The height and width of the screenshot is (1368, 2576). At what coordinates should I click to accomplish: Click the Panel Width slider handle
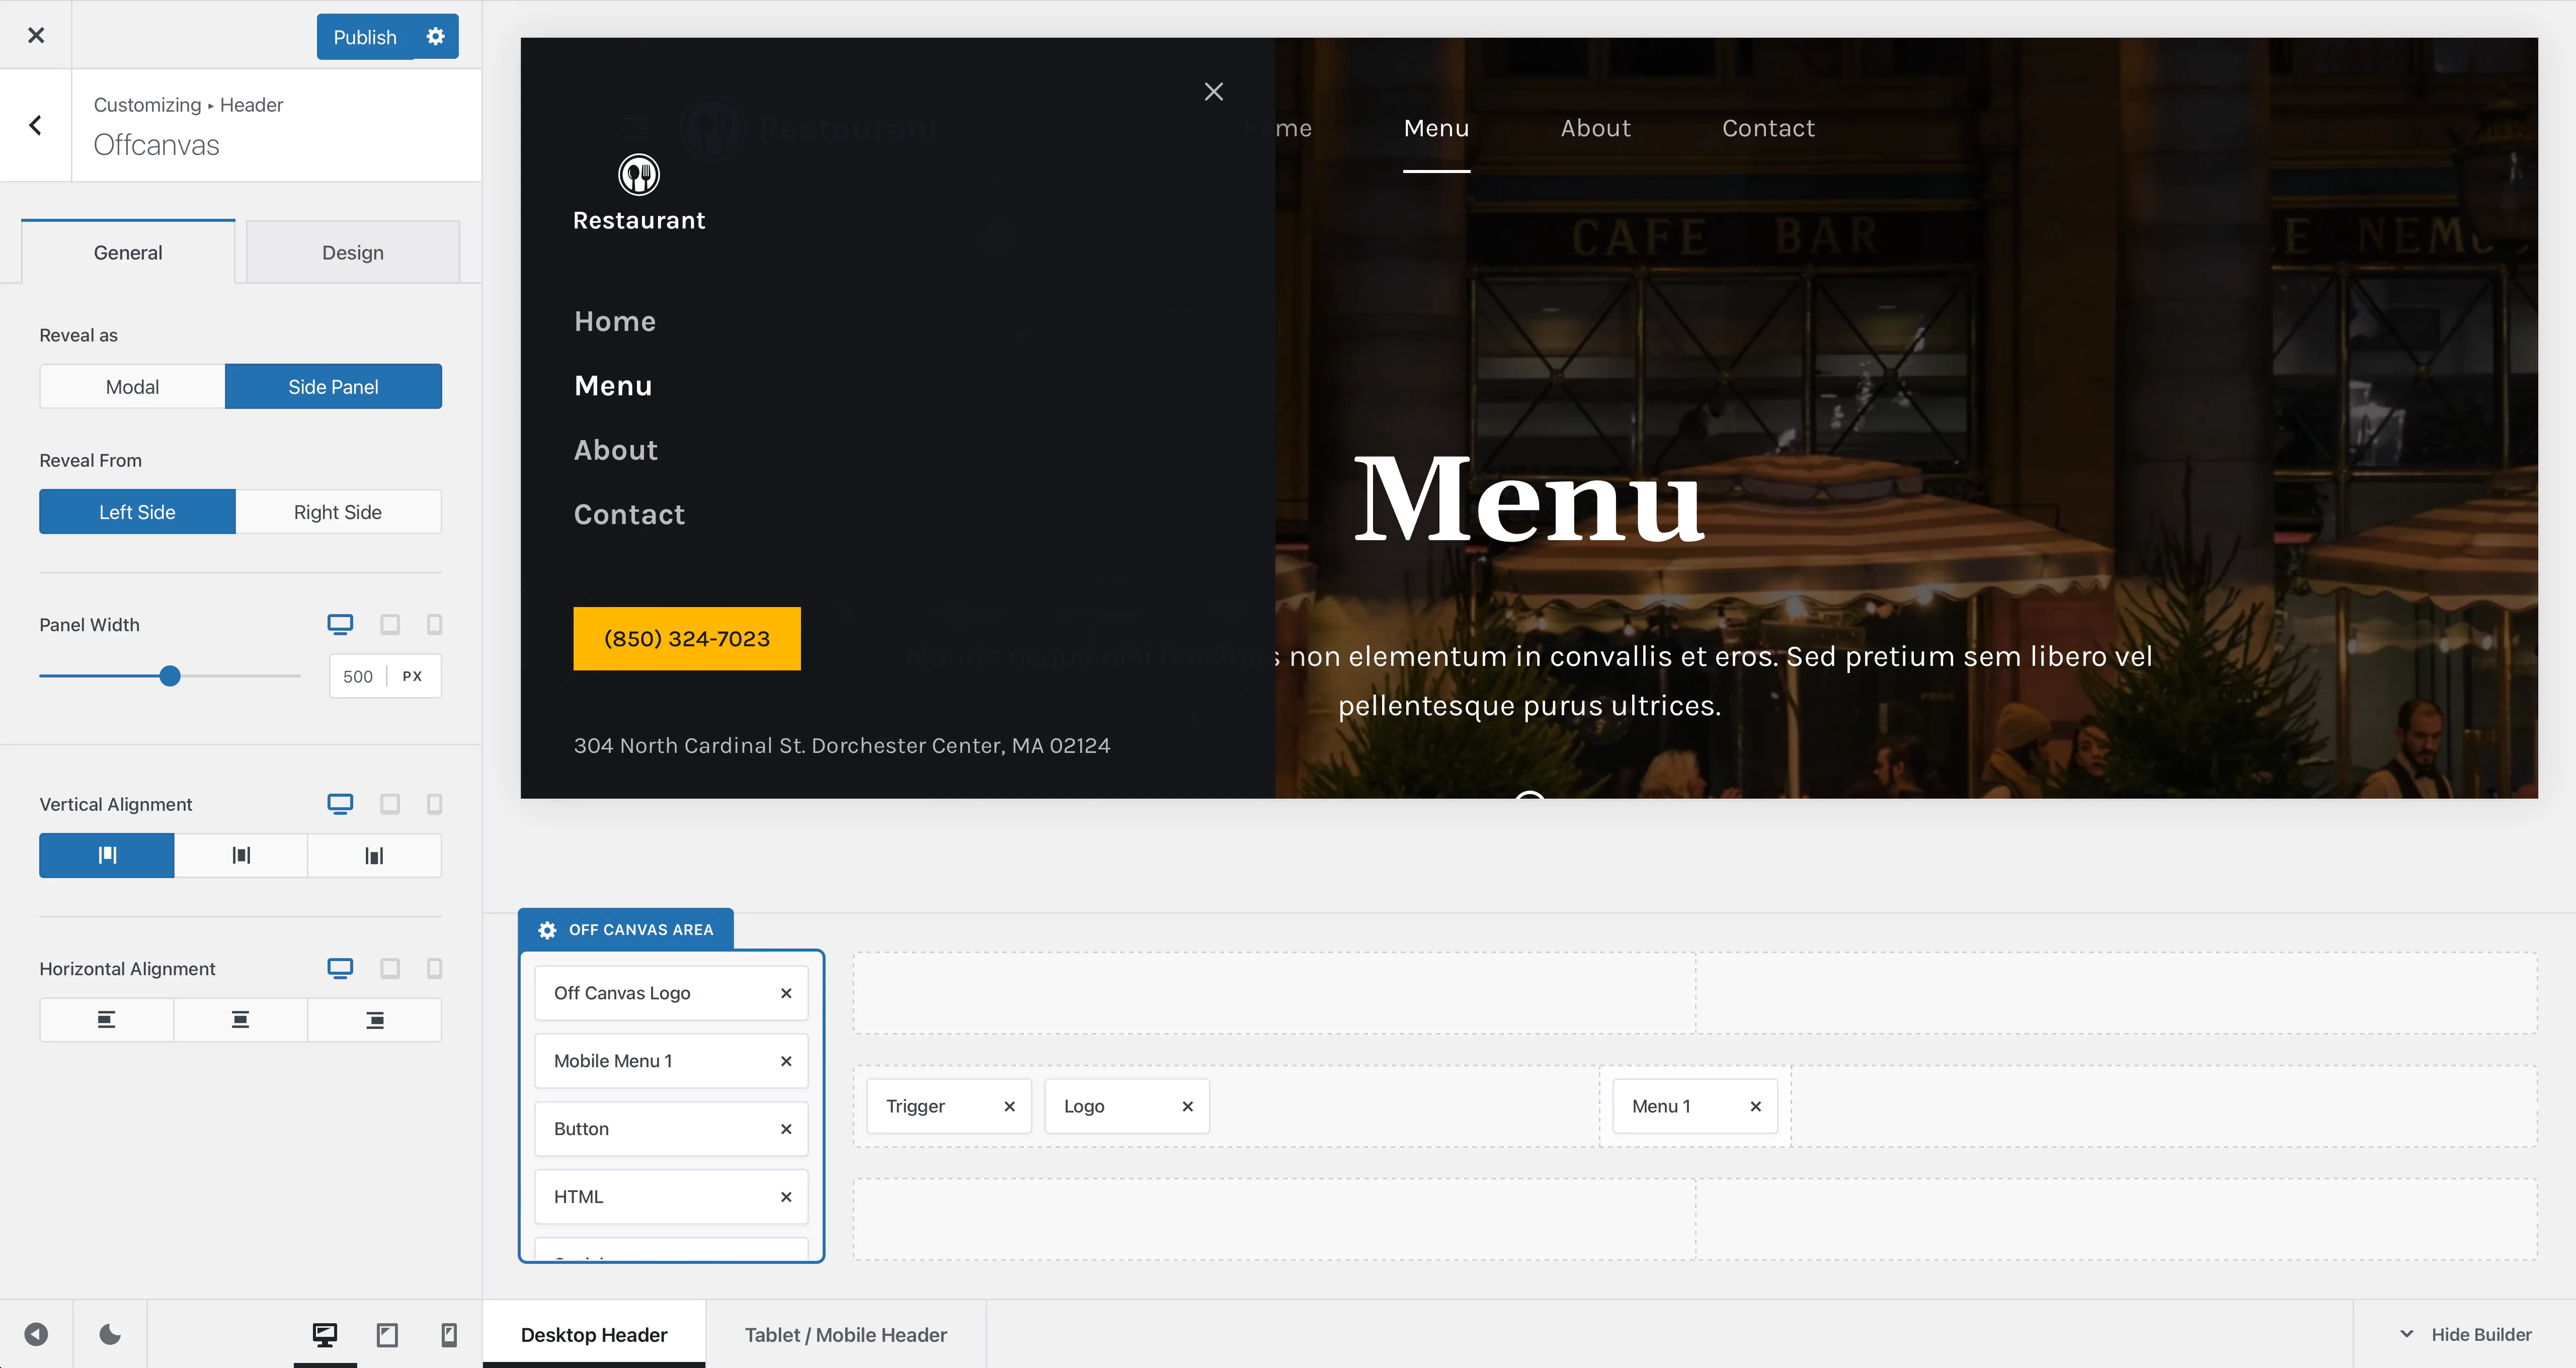[x=170, y=676]
